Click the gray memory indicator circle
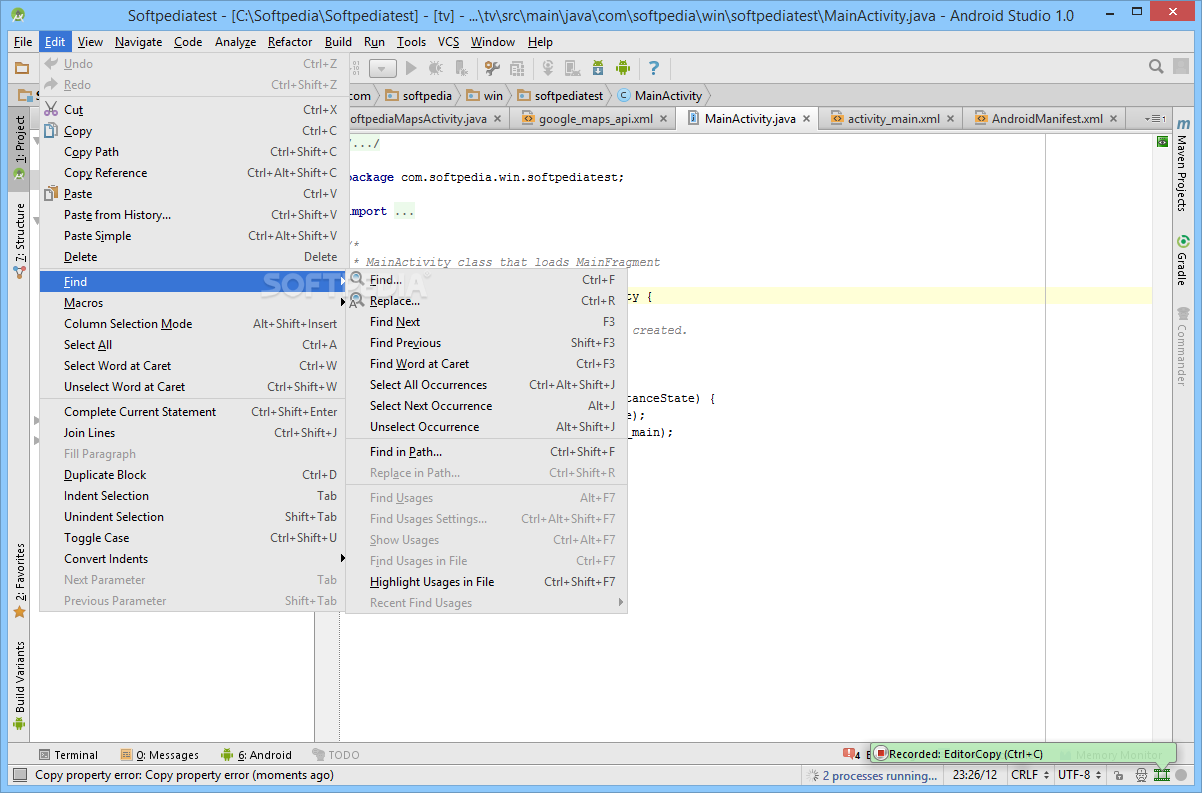Viewport: 1202px width, 793px height. pos(1182,775)
